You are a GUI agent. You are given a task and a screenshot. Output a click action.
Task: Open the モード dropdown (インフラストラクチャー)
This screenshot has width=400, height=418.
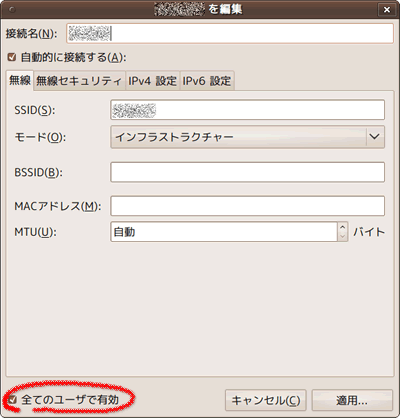click(x=248, y=137)
